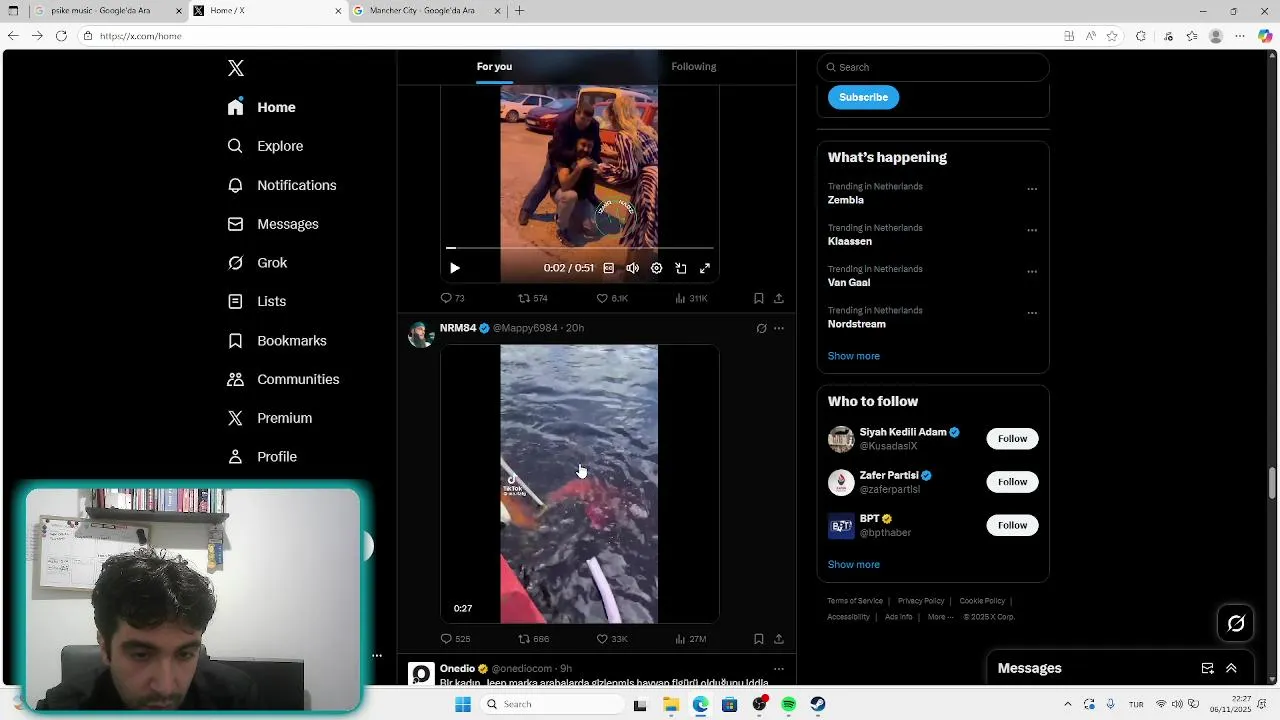Open Terms of Service link

(855, 601)
